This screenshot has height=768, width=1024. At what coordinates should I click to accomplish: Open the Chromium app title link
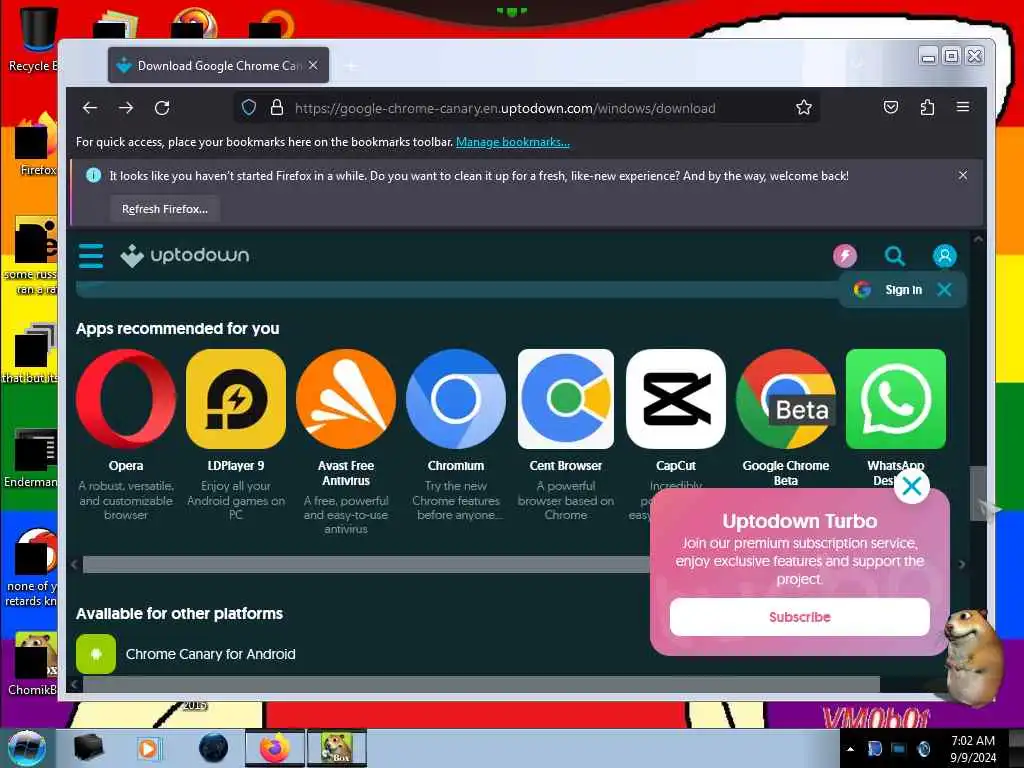(456, 466)
